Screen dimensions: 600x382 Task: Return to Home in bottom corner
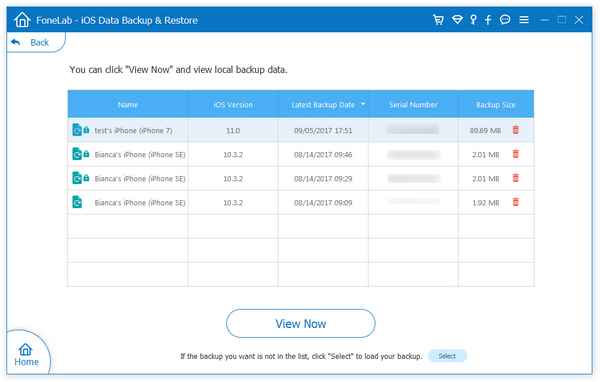pyautogui.click(x=26, y=354)
